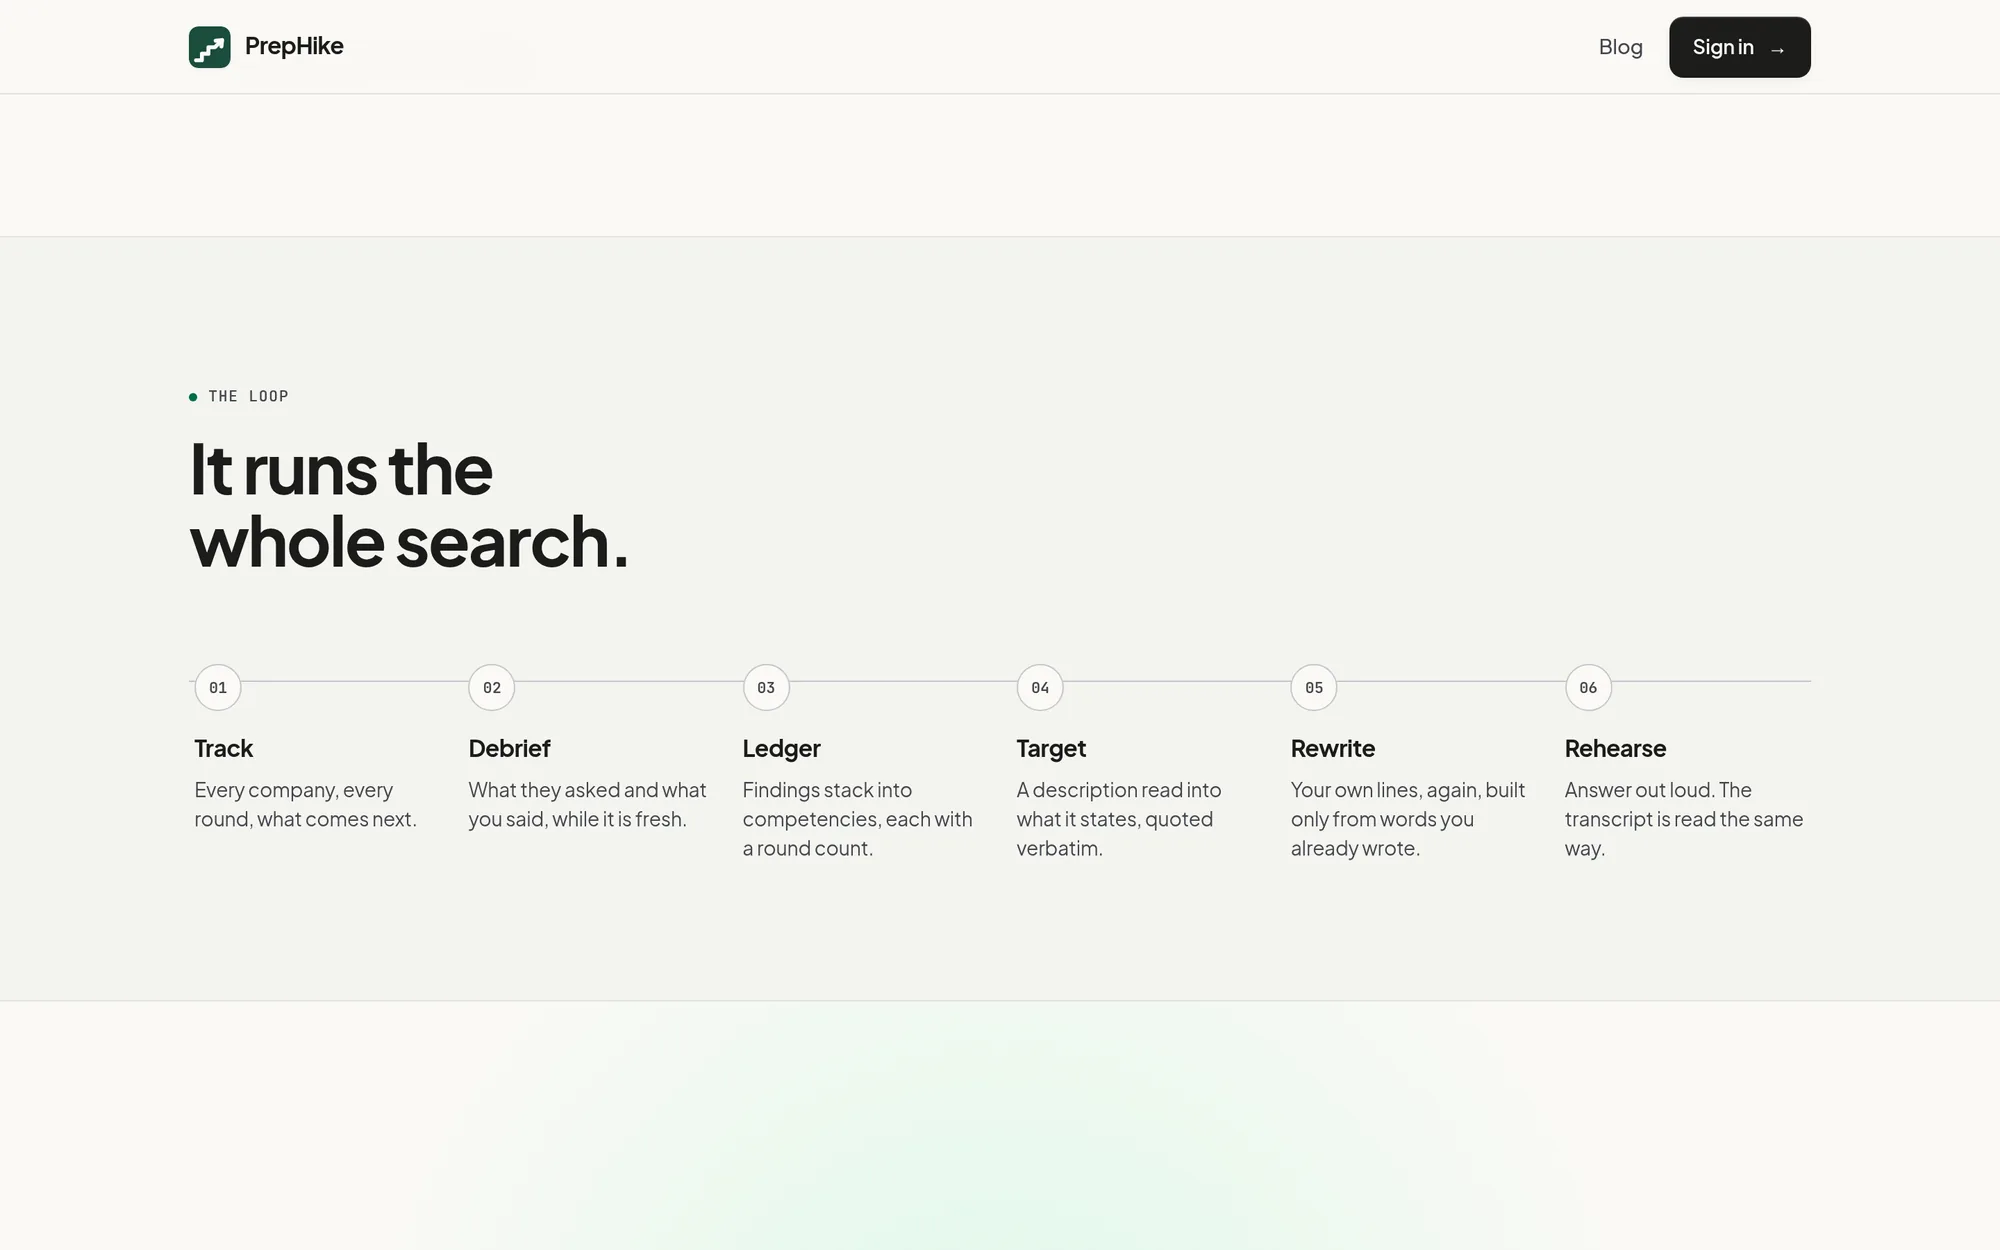The width and height of the screenshot is (2000, 1250).
Task: Click the Track step heading
Action: point(224,748)
